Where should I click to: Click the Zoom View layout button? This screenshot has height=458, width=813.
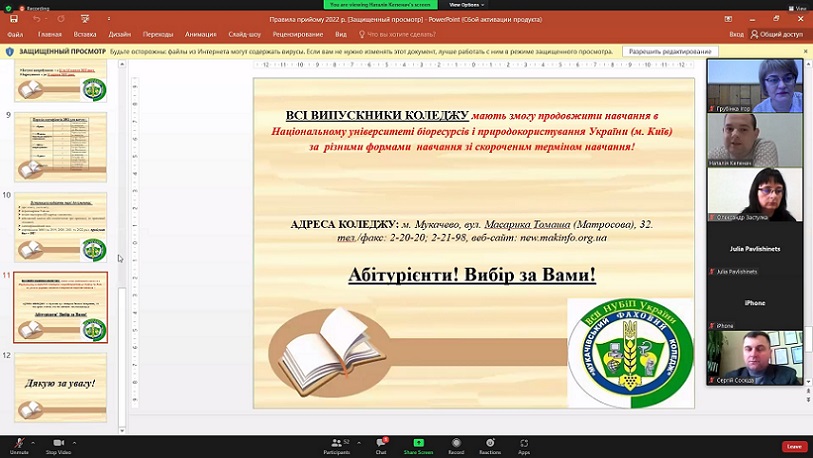pos(800,8)
